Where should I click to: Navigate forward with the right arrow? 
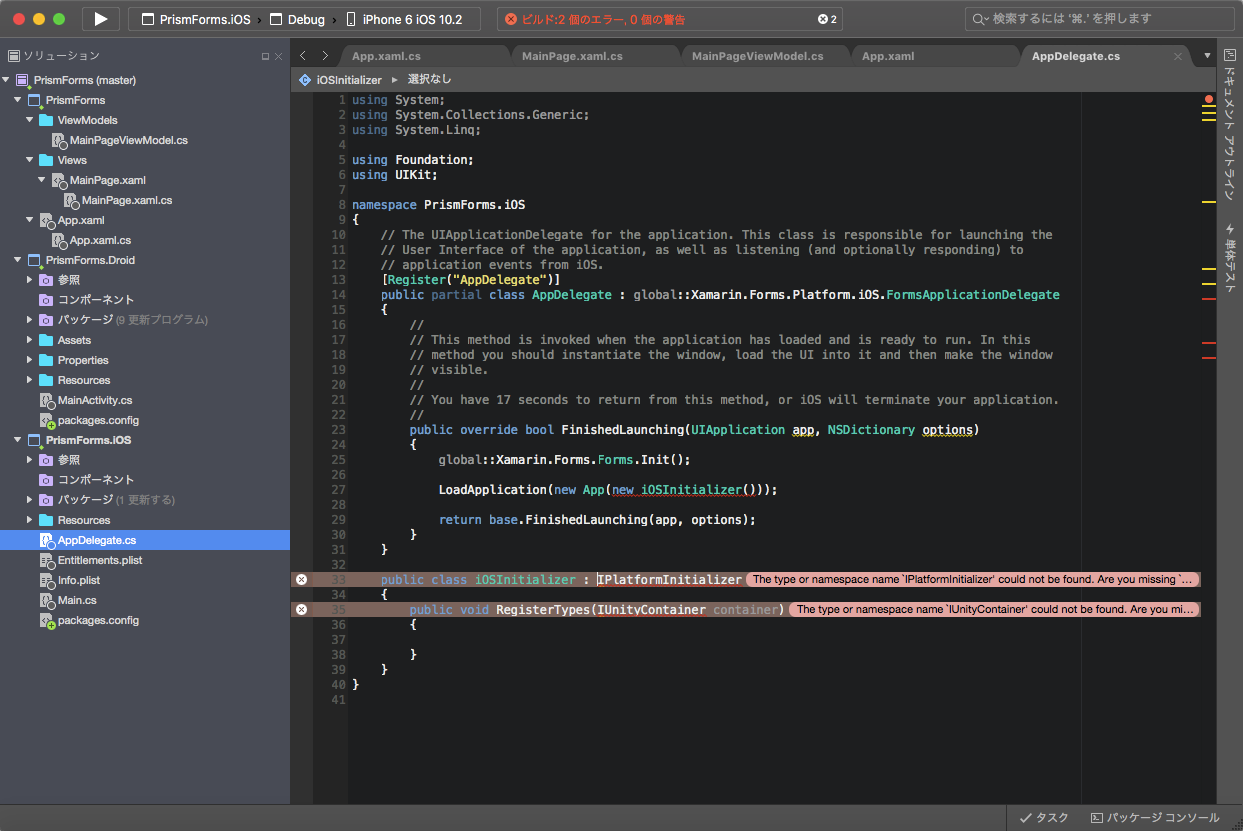coord(325,56)
